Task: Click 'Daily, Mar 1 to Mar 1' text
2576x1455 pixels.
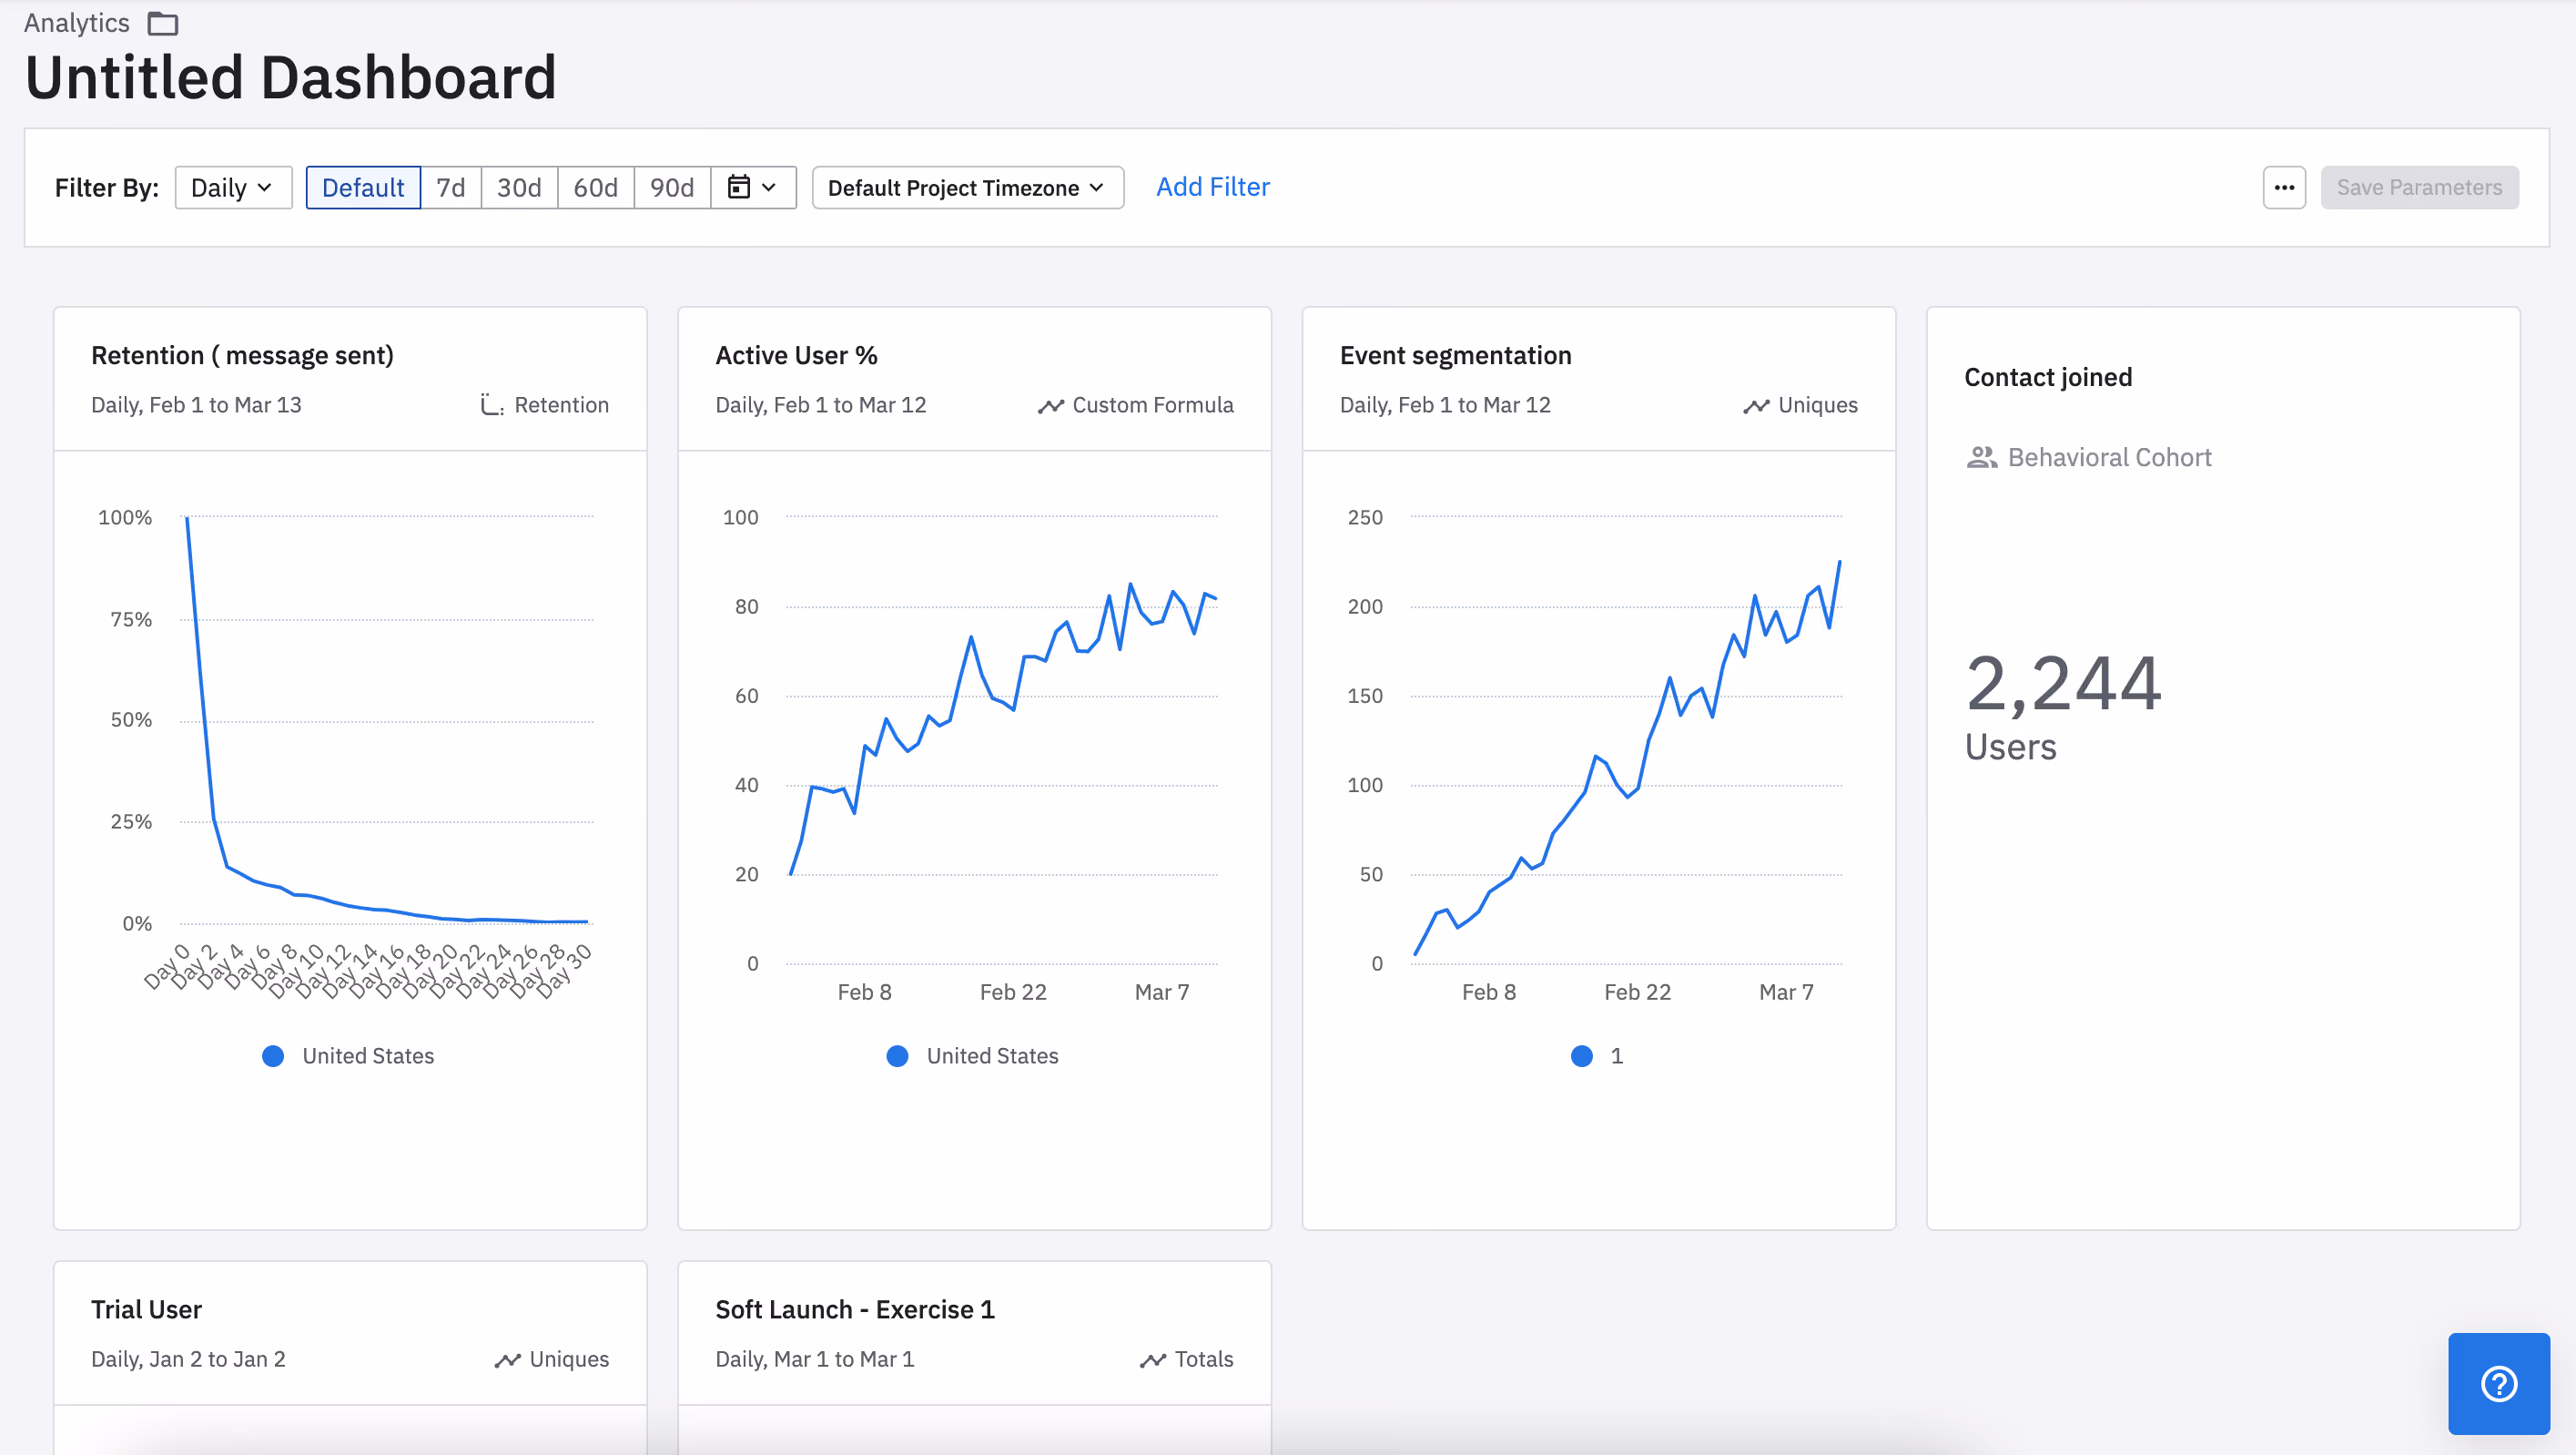Action: (814, 1359)
